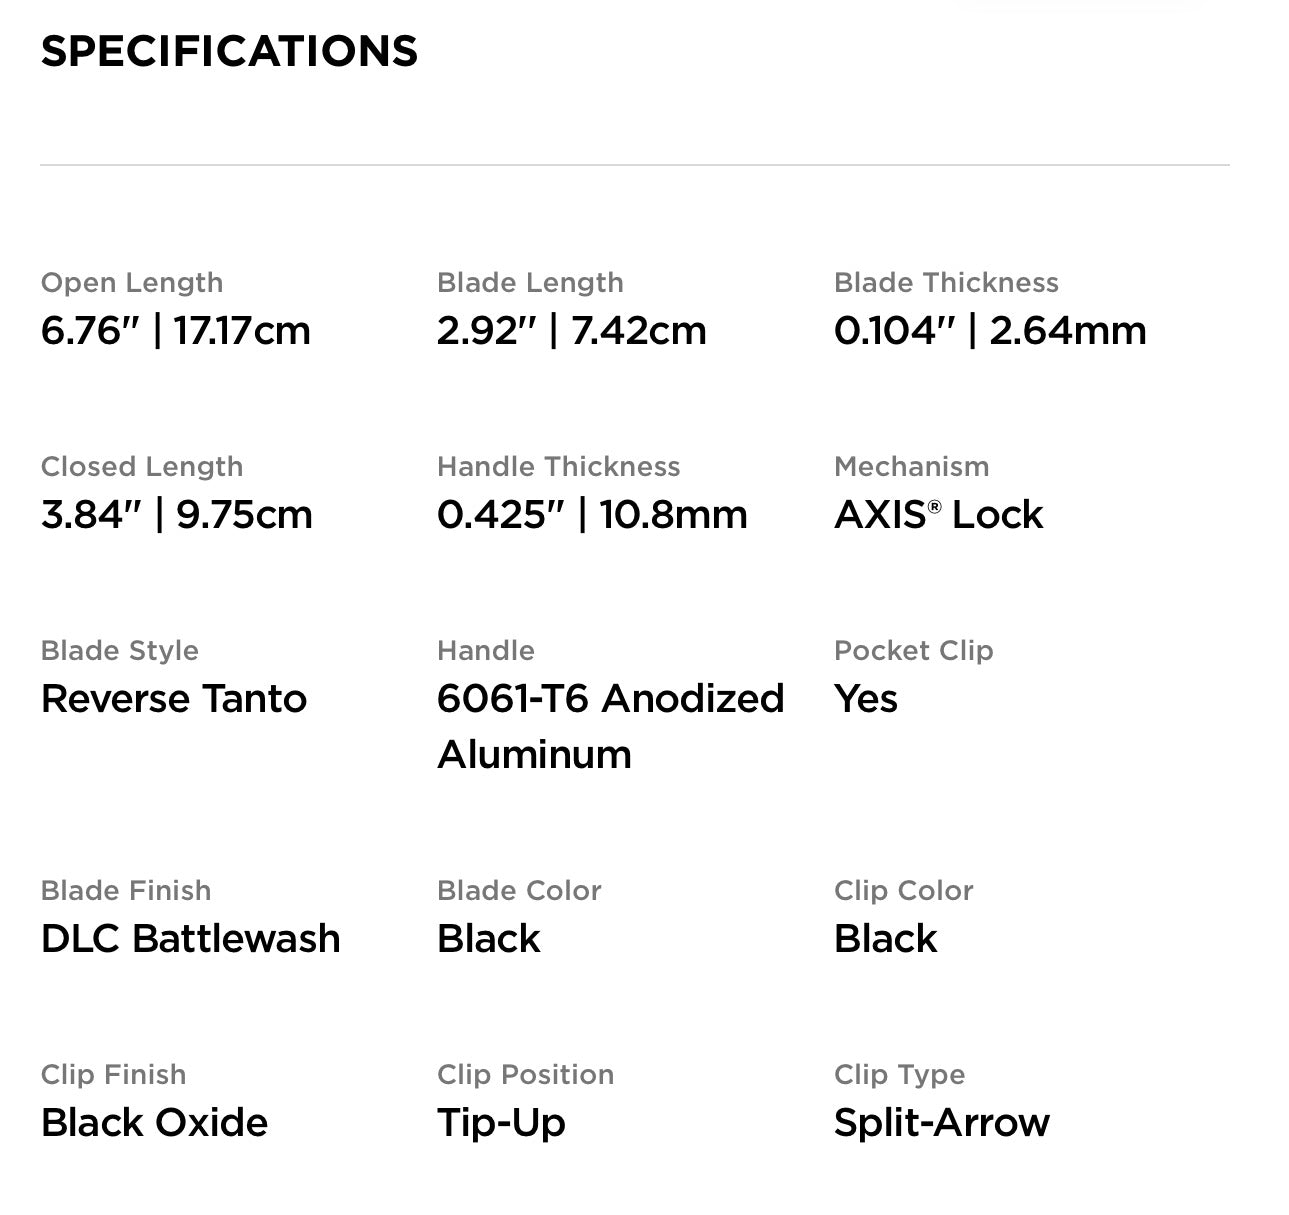Image resolution: width=1289 pixels, height=1215 pixels.
Task: Click the DLC Battlewash blade finish text
Action: [191, 939]
